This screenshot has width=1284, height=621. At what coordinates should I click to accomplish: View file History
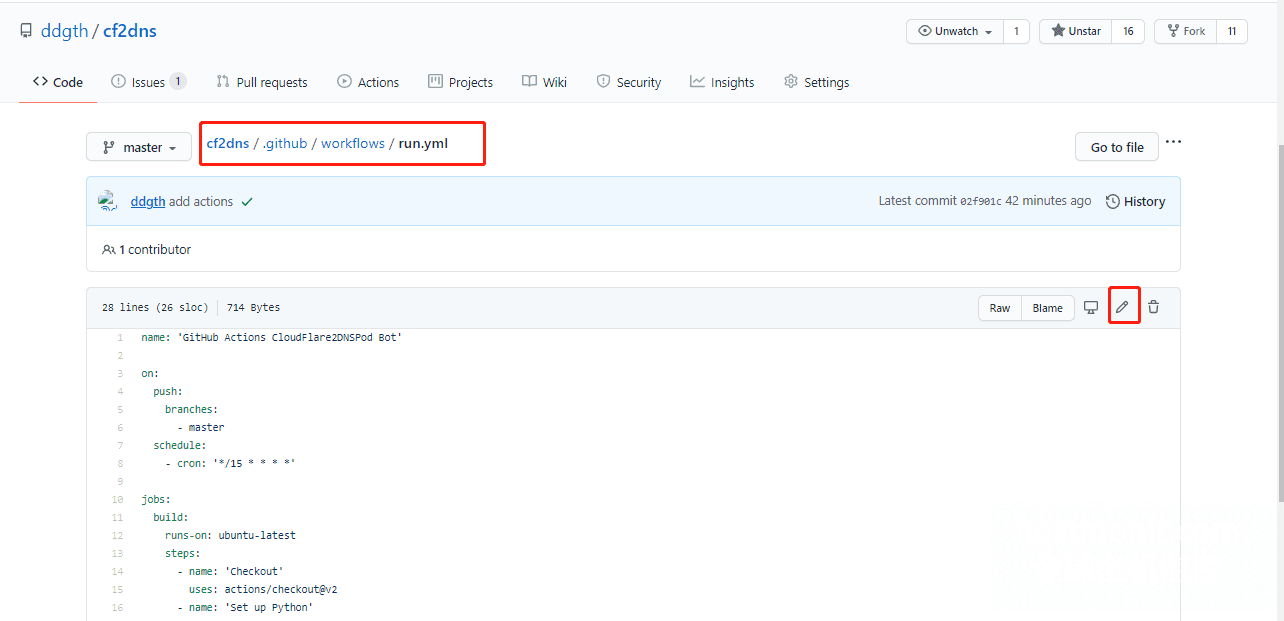pos(1135,201)
